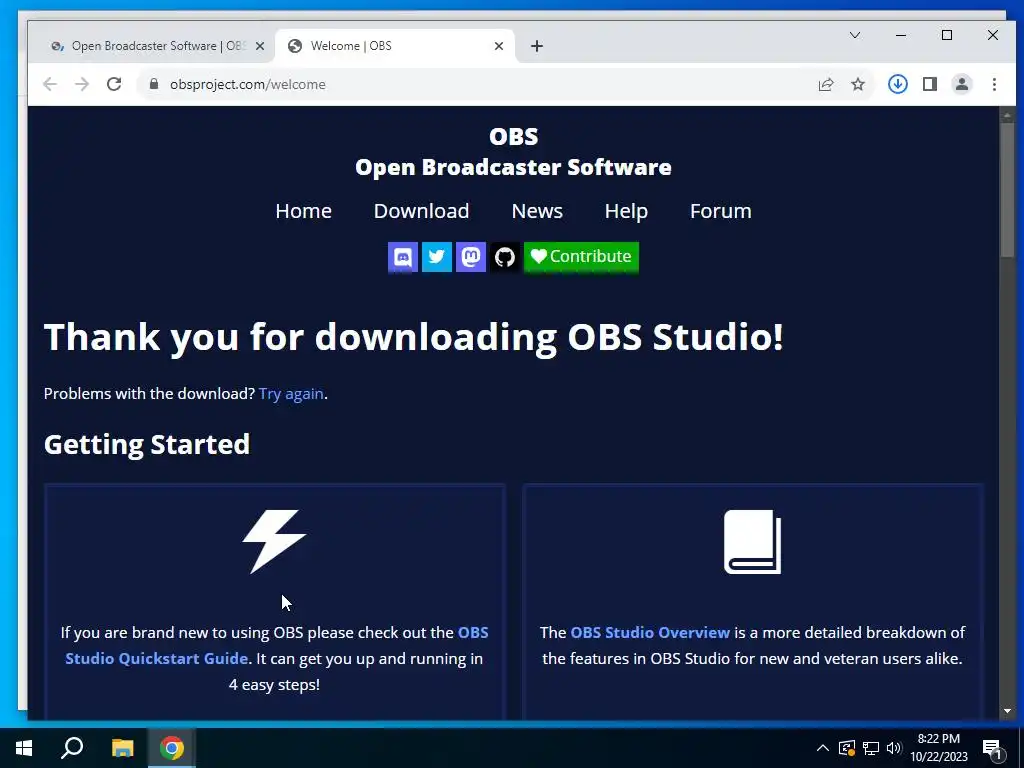This screenshot has width=1024, height=768.
Task: Open the Forum nav item
Action: click(720, 211)
